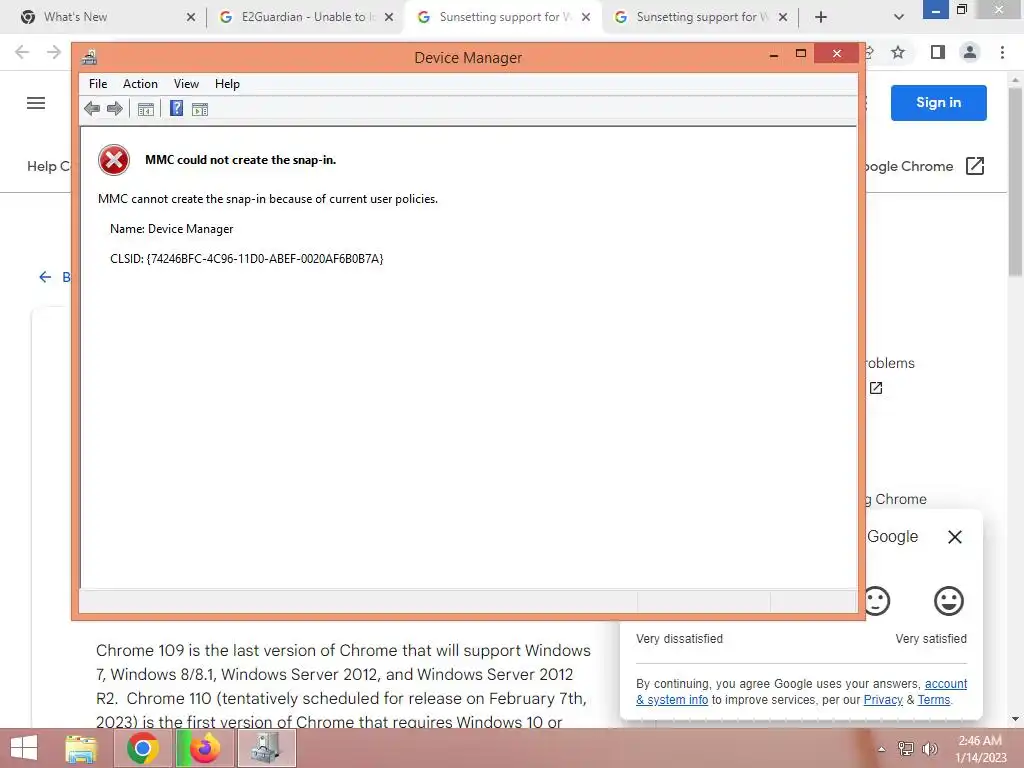This screenshot has width=1024, height=768.
Task: Open File Explorer from taskbar
Action: pyautogui.click(x=81, y=748)
